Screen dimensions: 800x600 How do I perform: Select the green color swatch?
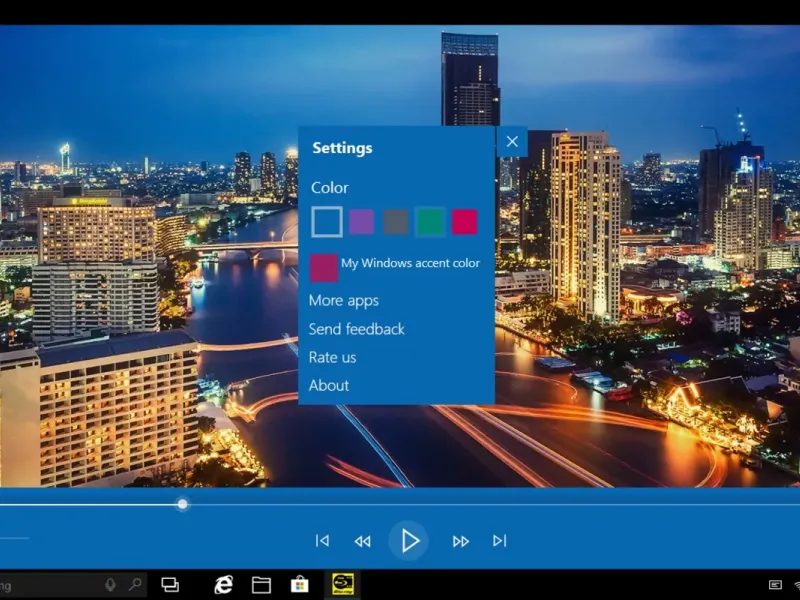click(430, 222)
